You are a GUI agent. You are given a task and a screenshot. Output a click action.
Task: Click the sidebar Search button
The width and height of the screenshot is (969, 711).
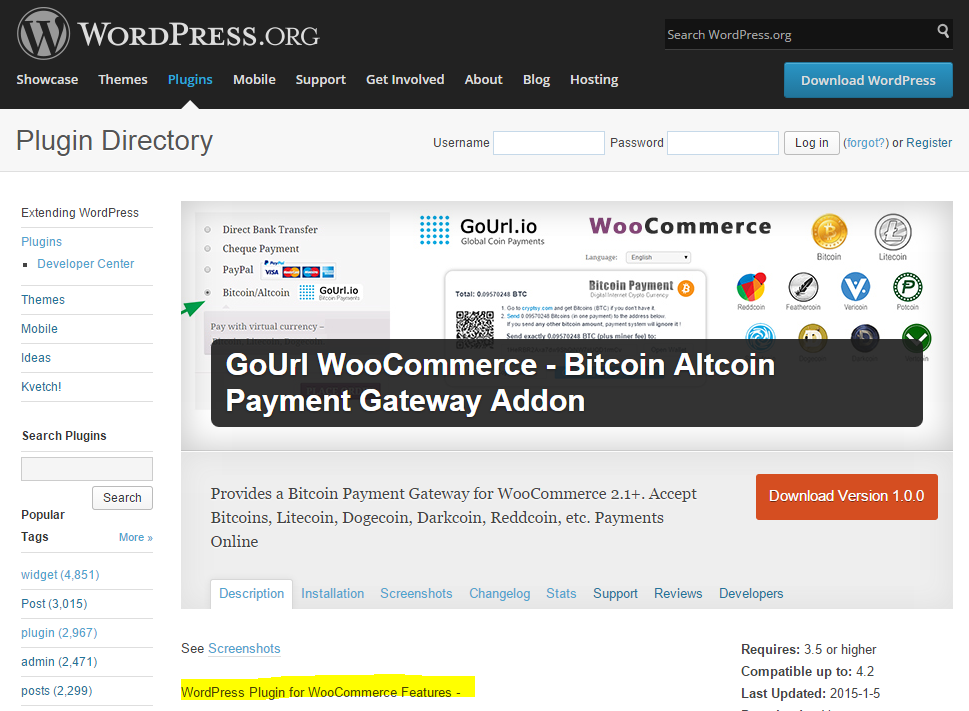pos(122,498)
